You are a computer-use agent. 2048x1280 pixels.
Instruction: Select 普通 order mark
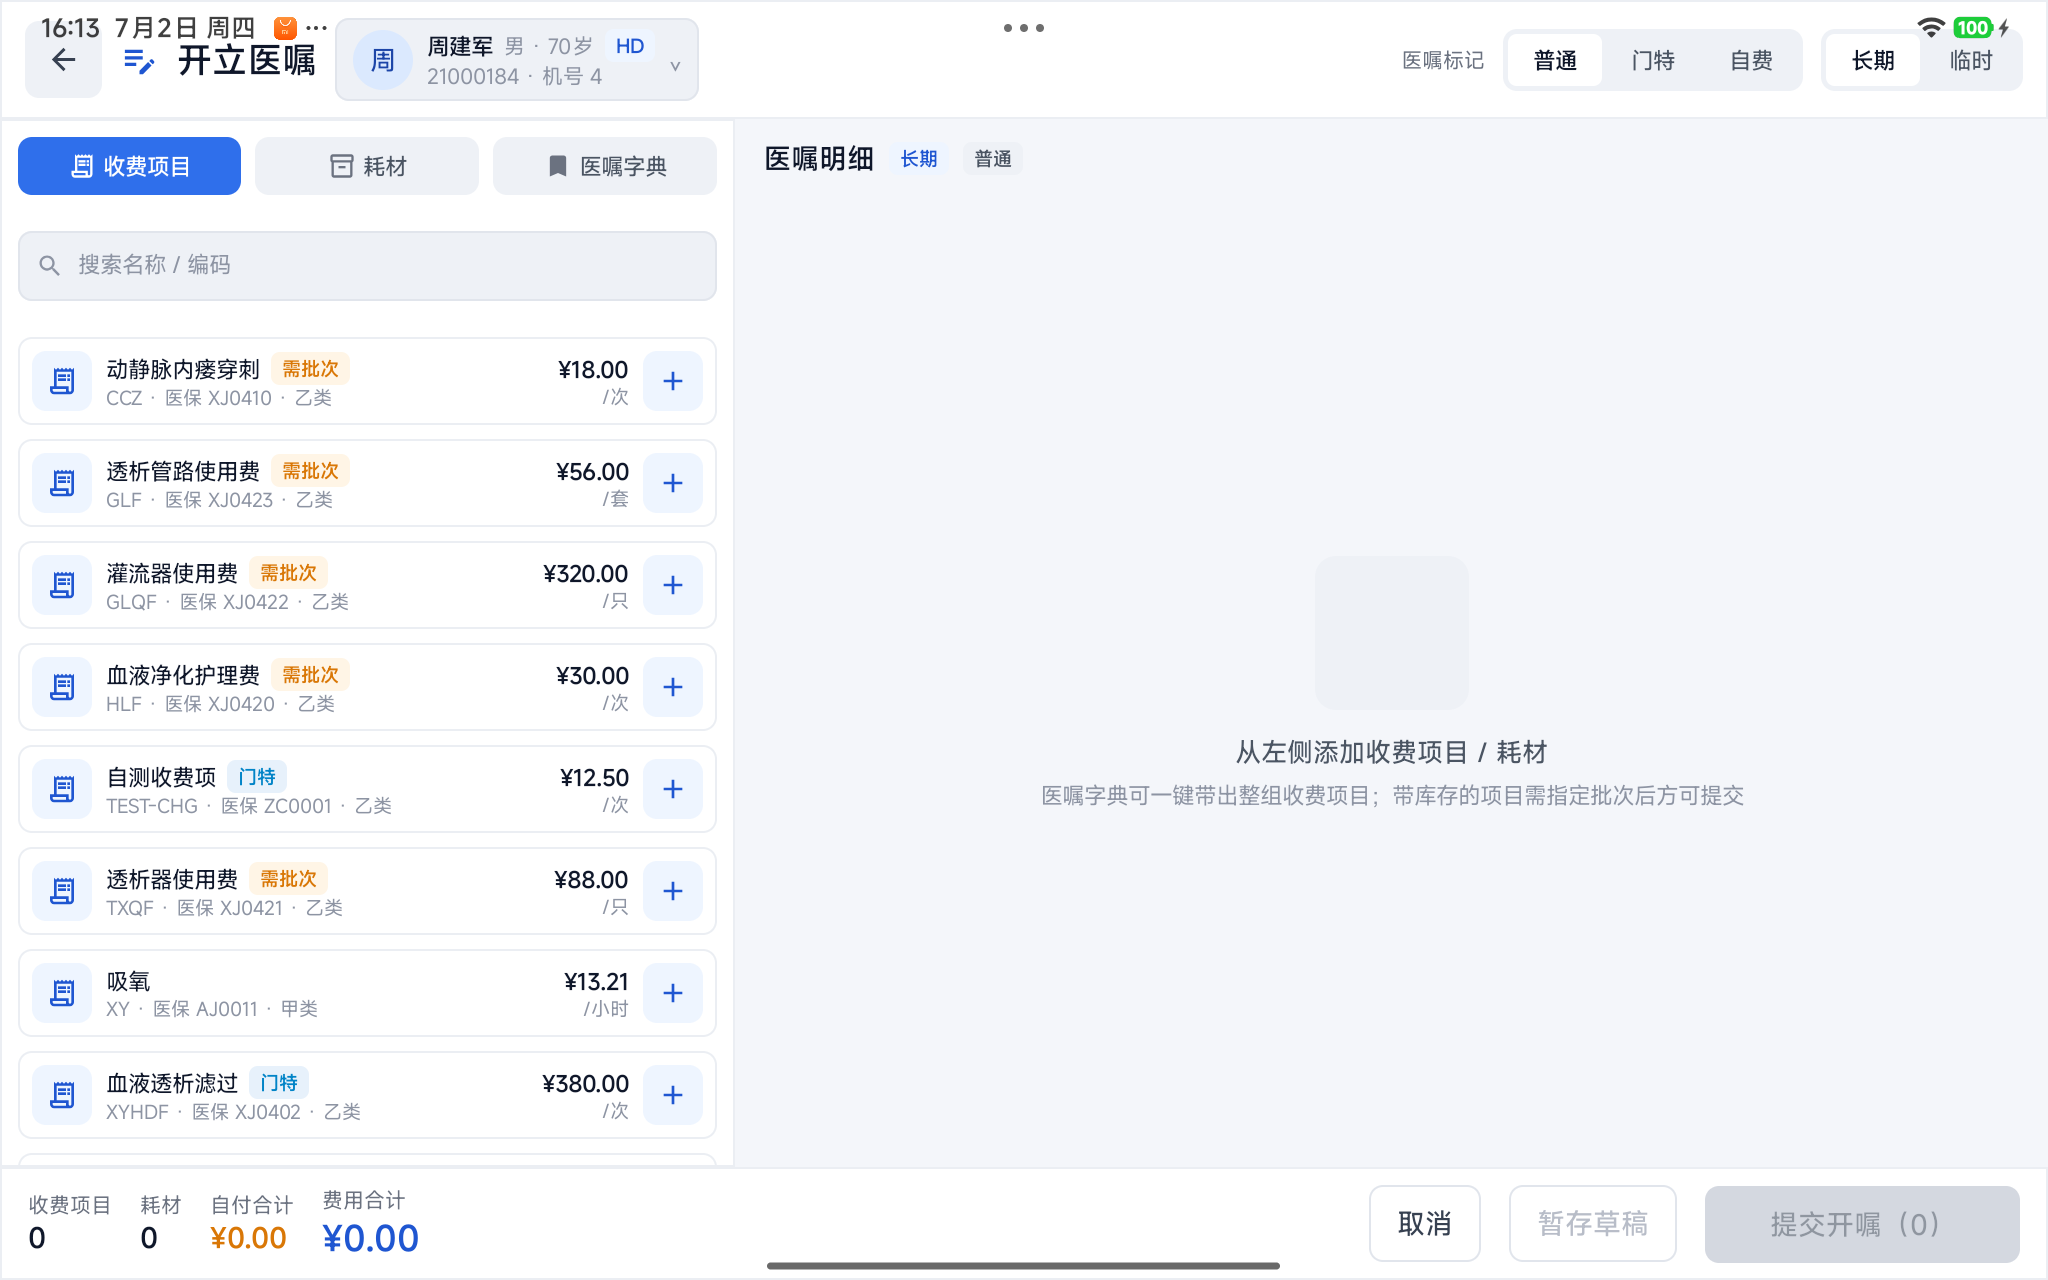tap(1555, 60)
